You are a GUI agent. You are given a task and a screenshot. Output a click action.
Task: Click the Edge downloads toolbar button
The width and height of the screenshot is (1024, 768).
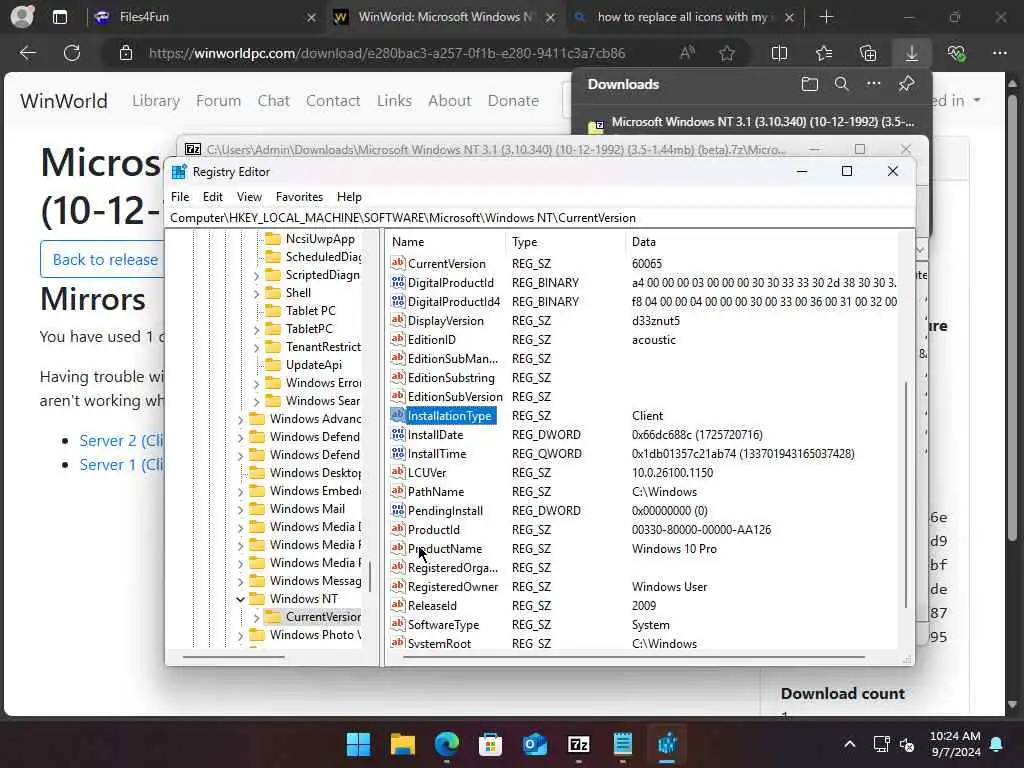(x=912, y=53)
